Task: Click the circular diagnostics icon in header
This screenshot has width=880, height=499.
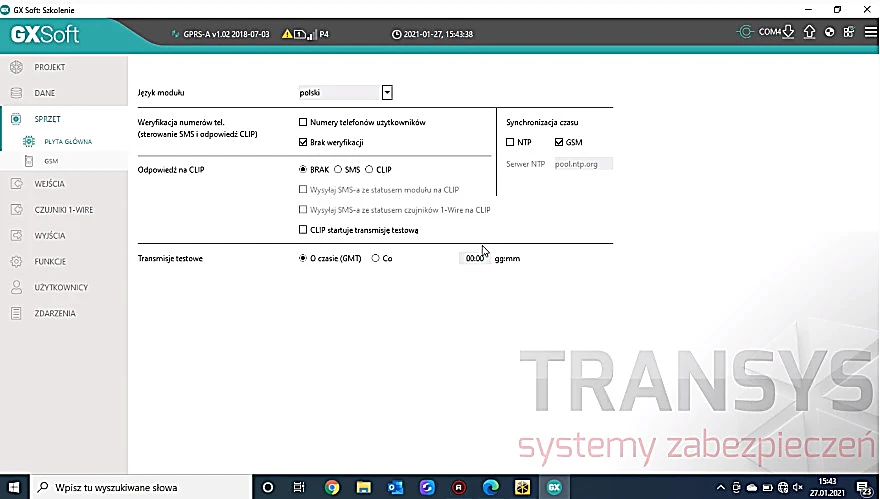Action: [829, 32]
